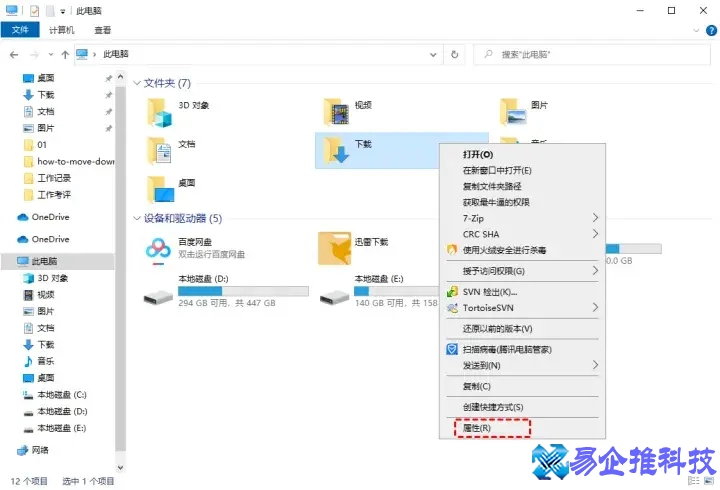
Task: Open quick access 桌面 pinned item
Action: pos(39,78)
